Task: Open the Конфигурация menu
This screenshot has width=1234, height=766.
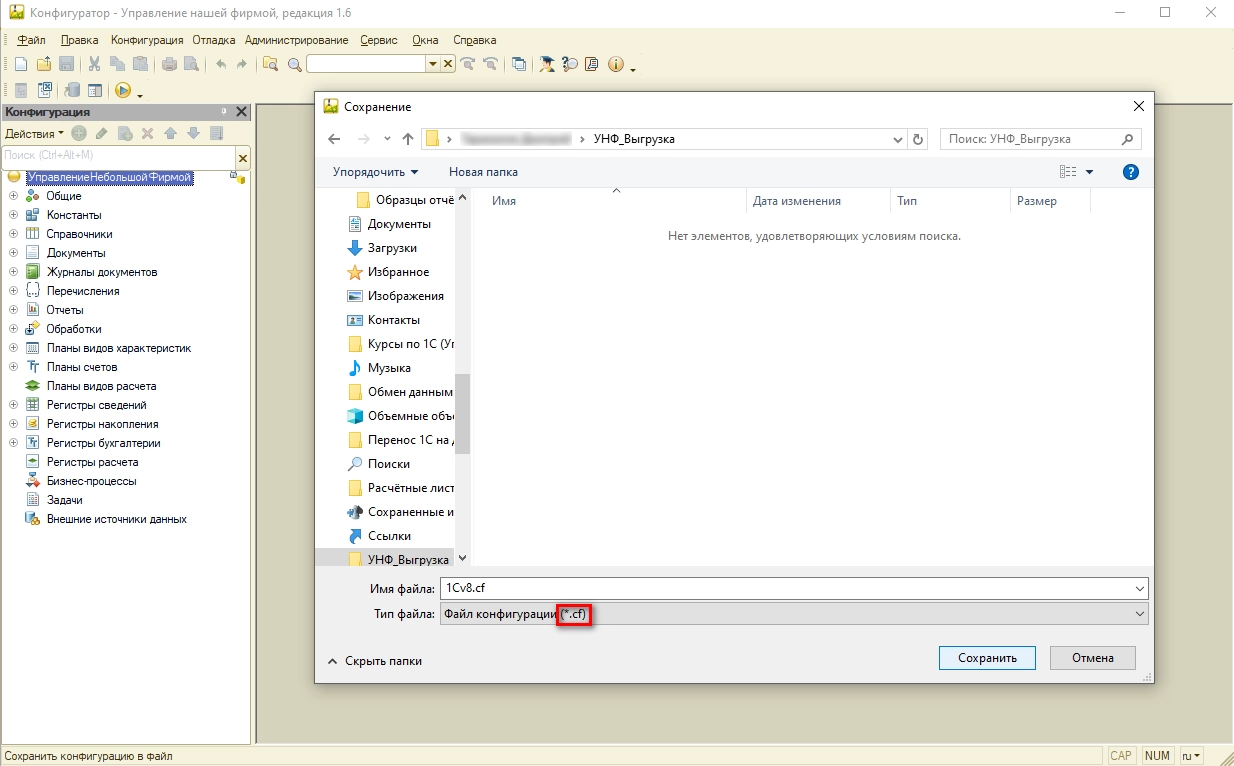Action: 147,40
